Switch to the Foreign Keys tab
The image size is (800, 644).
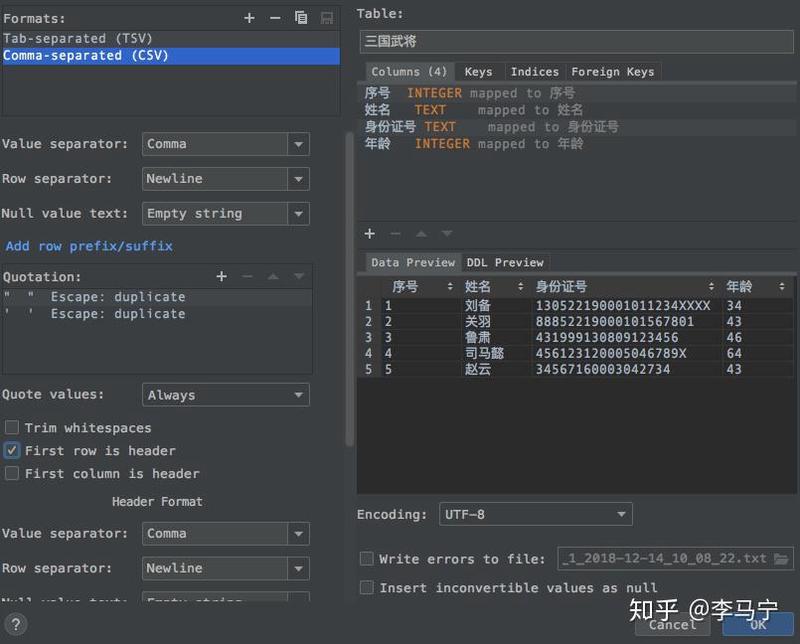pyautogui.click(x=612, y=72)
